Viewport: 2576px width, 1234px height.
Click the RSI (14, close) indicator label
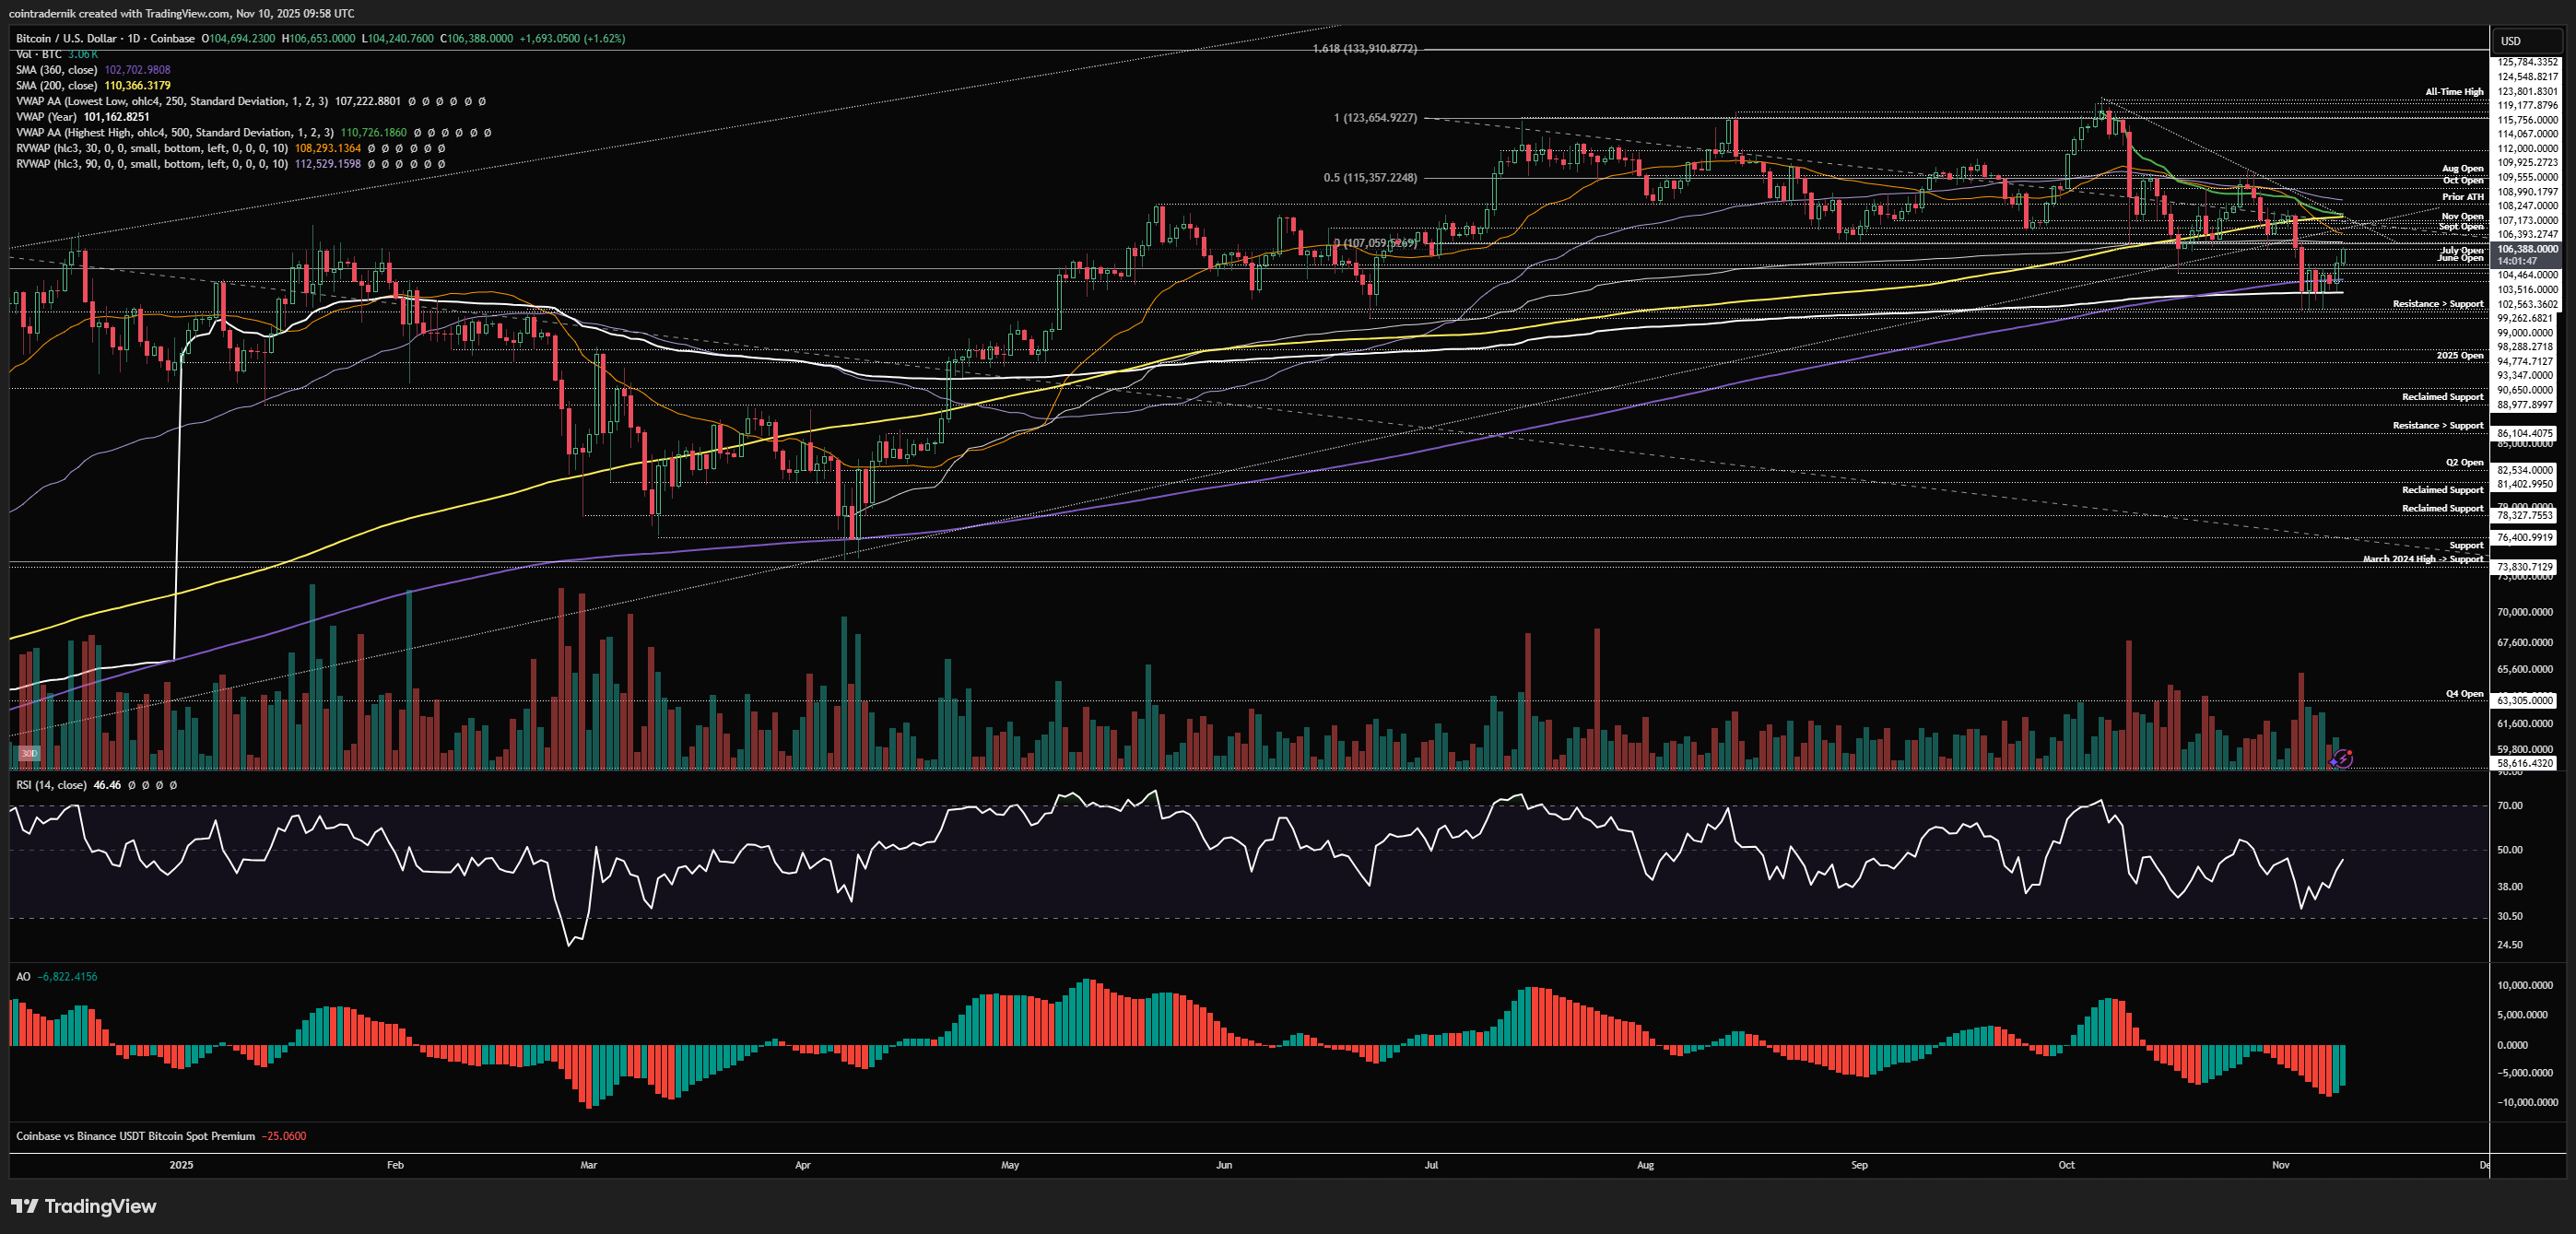[51, 785]
